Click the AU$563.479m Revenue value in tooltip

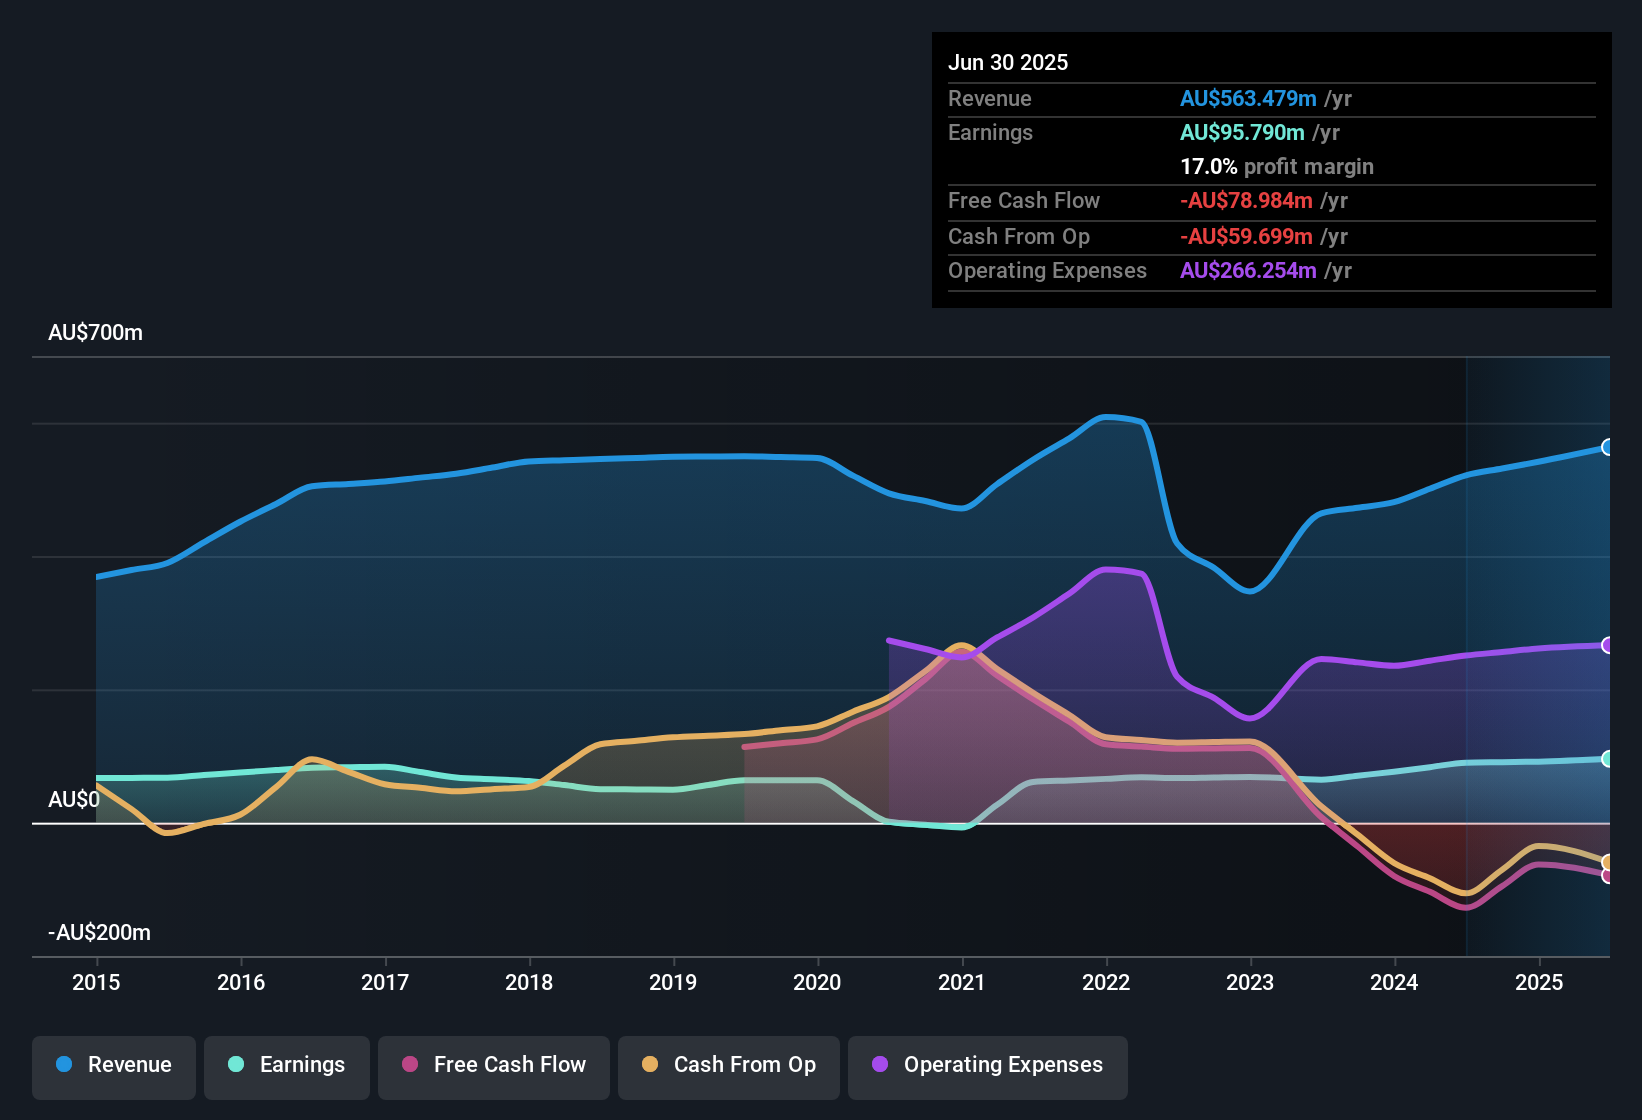pos(1248,98)
